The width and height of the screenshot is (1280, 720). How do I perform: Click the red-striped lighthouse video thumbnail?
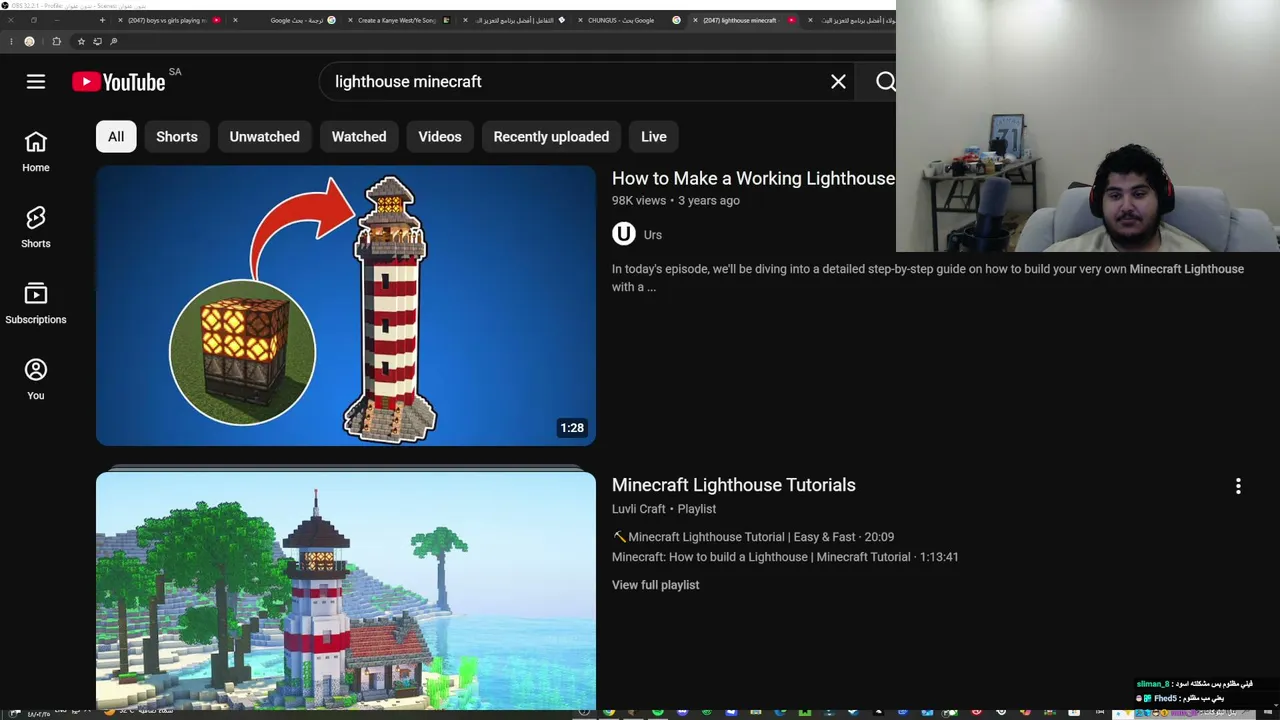[346, 305]
